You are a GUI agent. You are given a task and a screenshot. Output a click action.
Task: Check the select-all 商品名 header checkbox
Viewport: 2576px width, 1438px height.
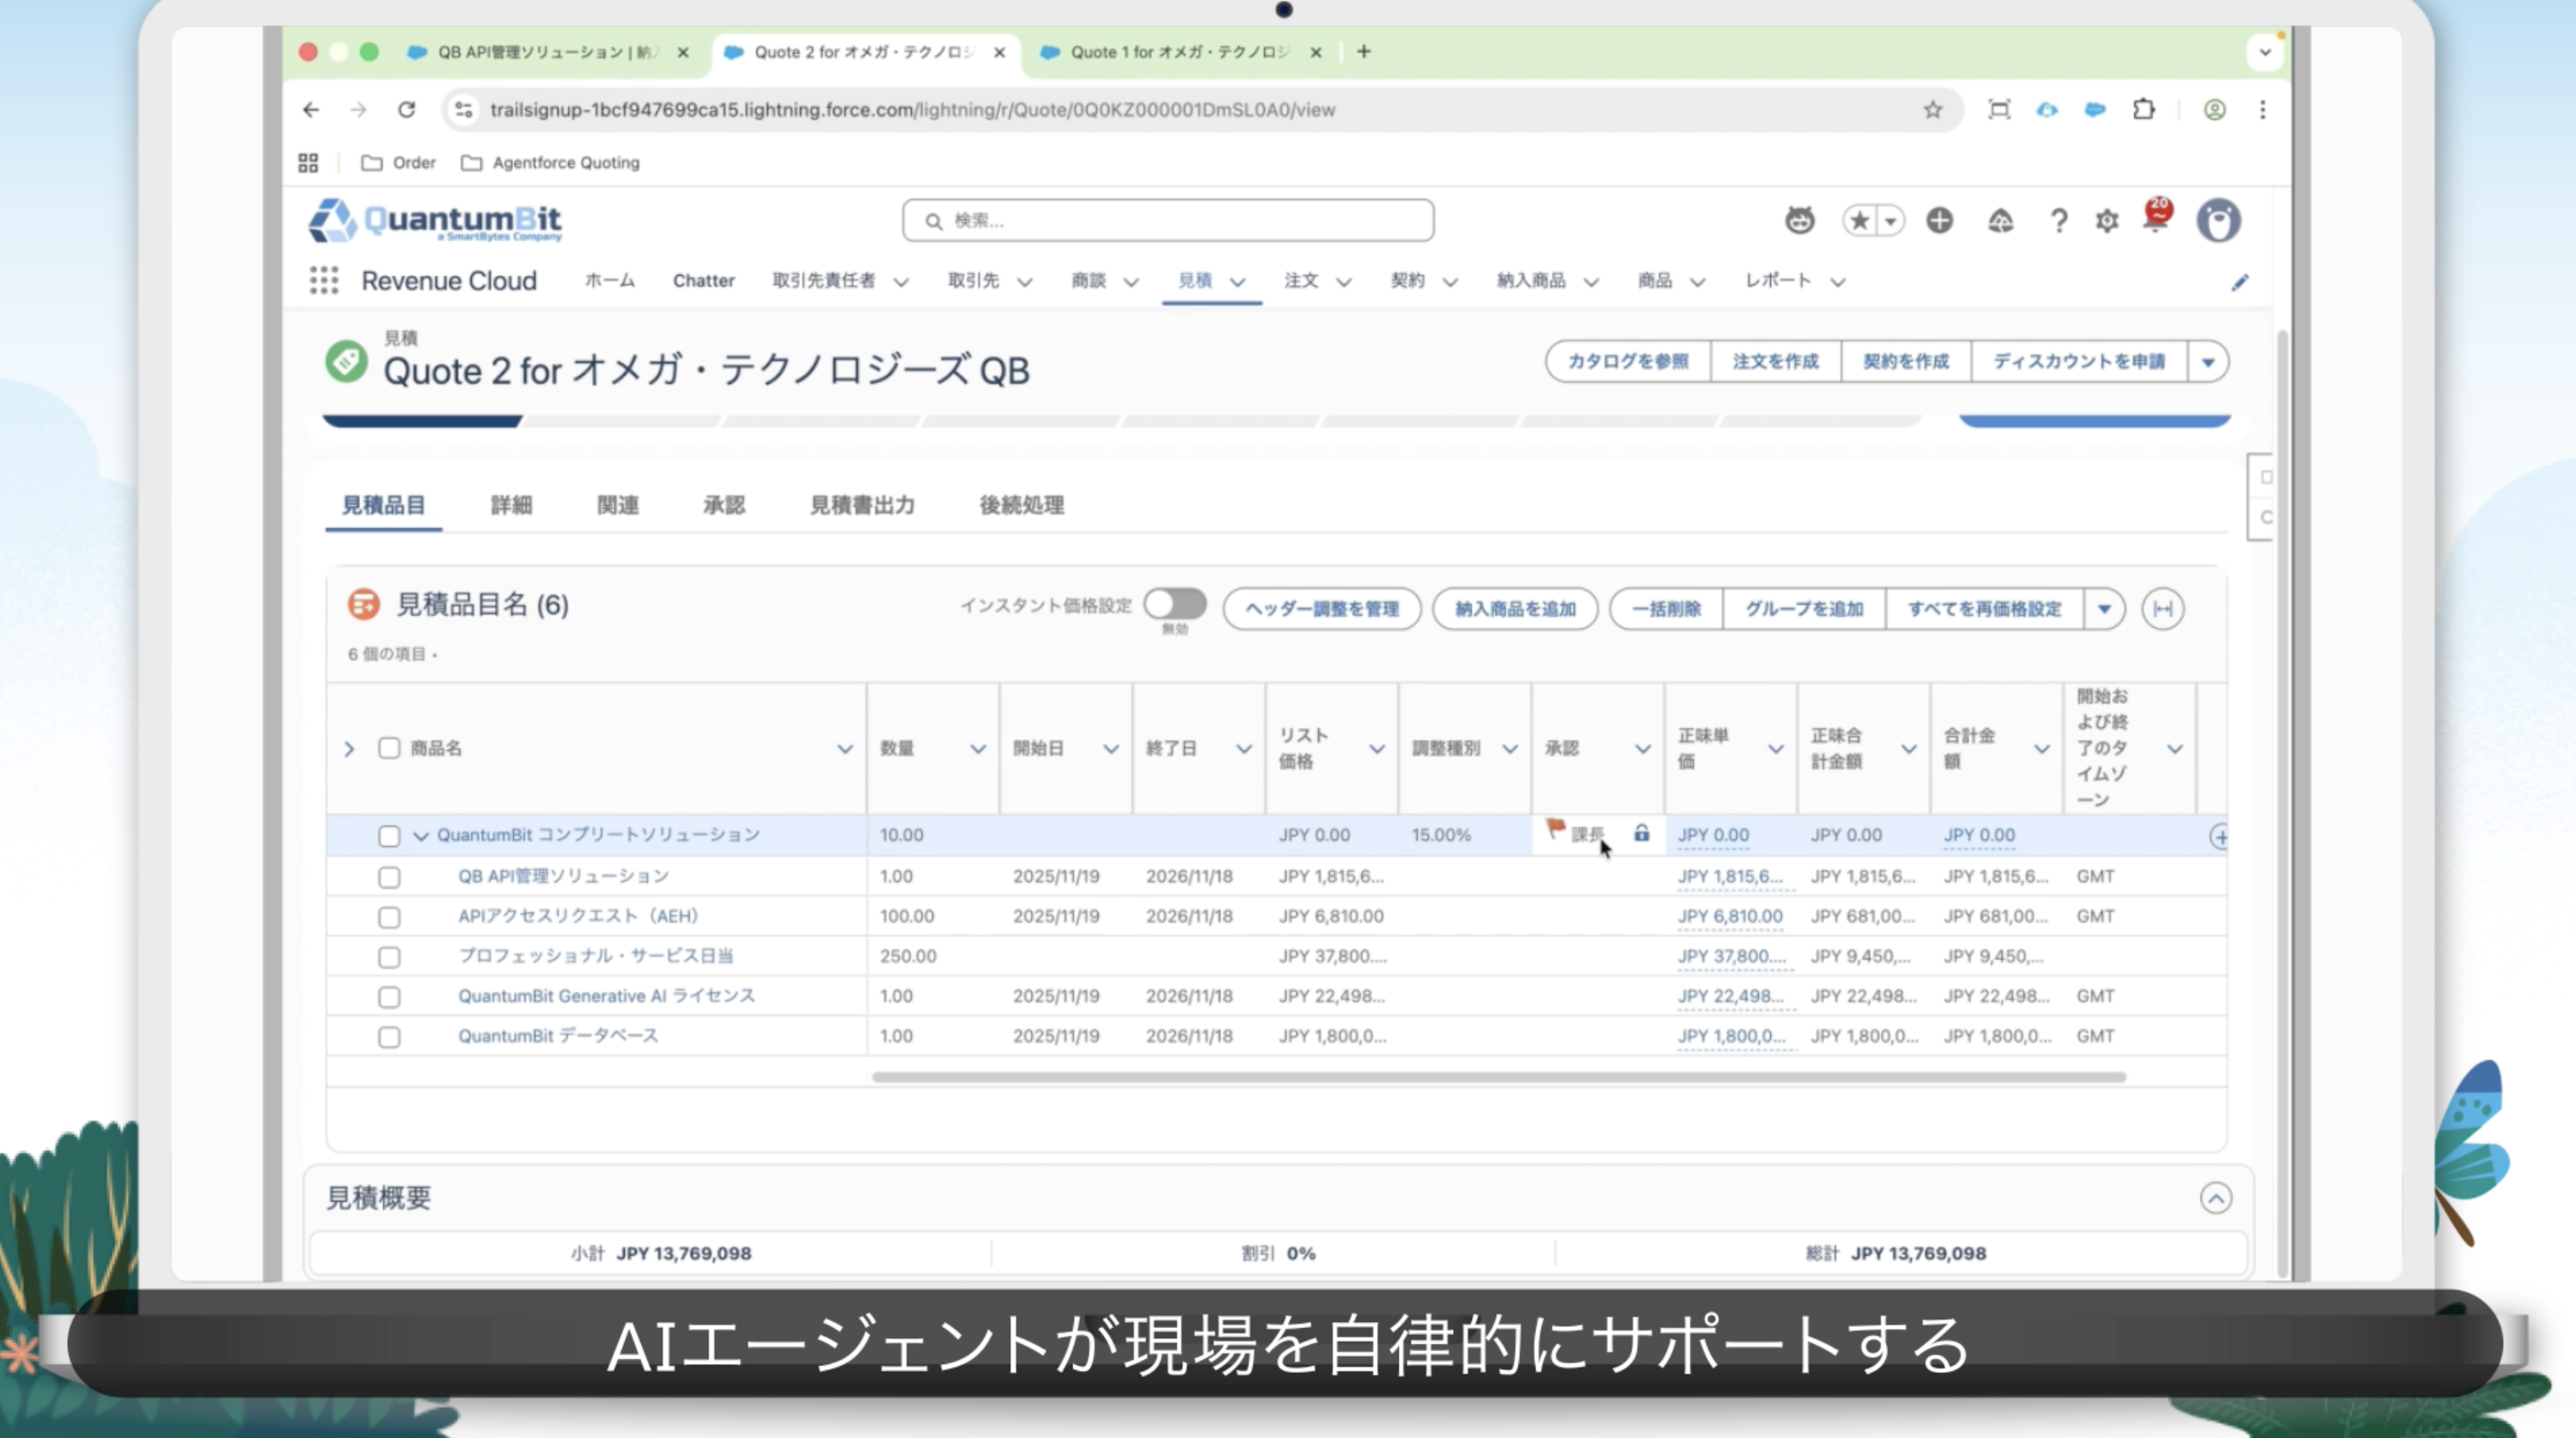[x=389, y=748]
